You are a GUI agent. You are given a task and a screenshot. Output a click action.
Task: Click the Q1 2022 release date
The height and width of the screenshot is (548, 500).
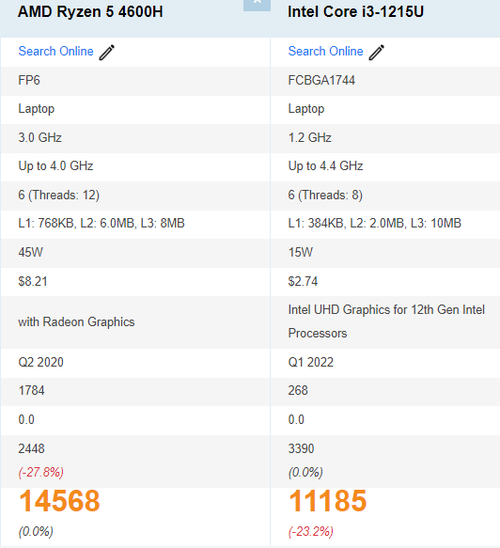[x=311, y=362]
